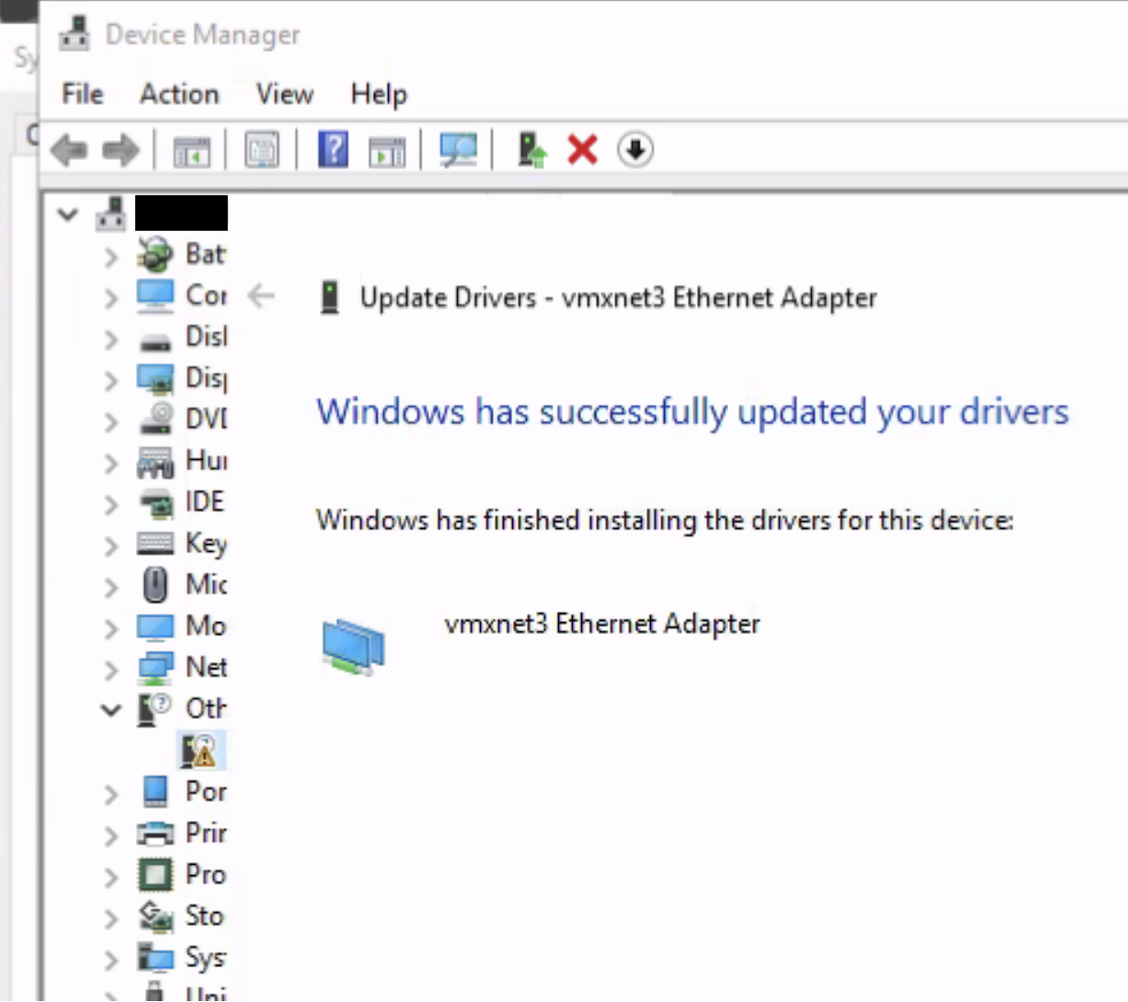Select the Network adapters category icon

coord(156,668)
